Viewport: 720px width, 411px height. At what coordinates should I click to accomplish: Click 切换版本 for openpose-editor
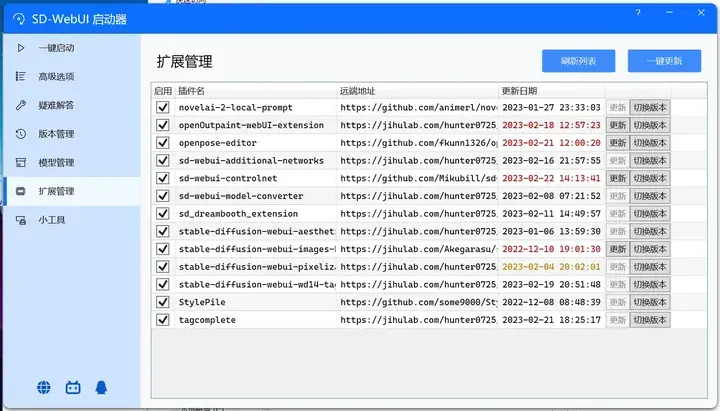[x=650, y=143]
